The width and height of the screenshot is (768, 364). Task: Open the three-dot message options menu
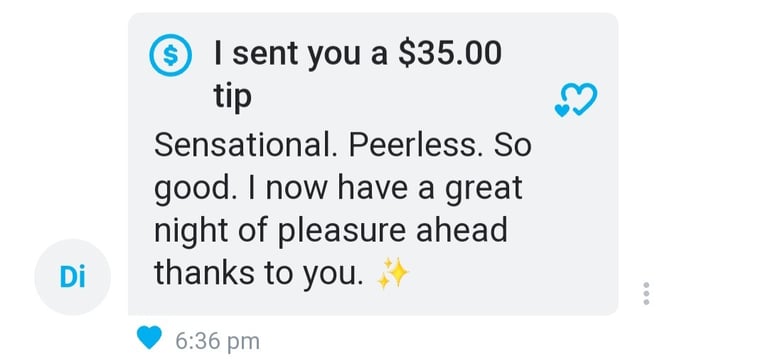646,293
